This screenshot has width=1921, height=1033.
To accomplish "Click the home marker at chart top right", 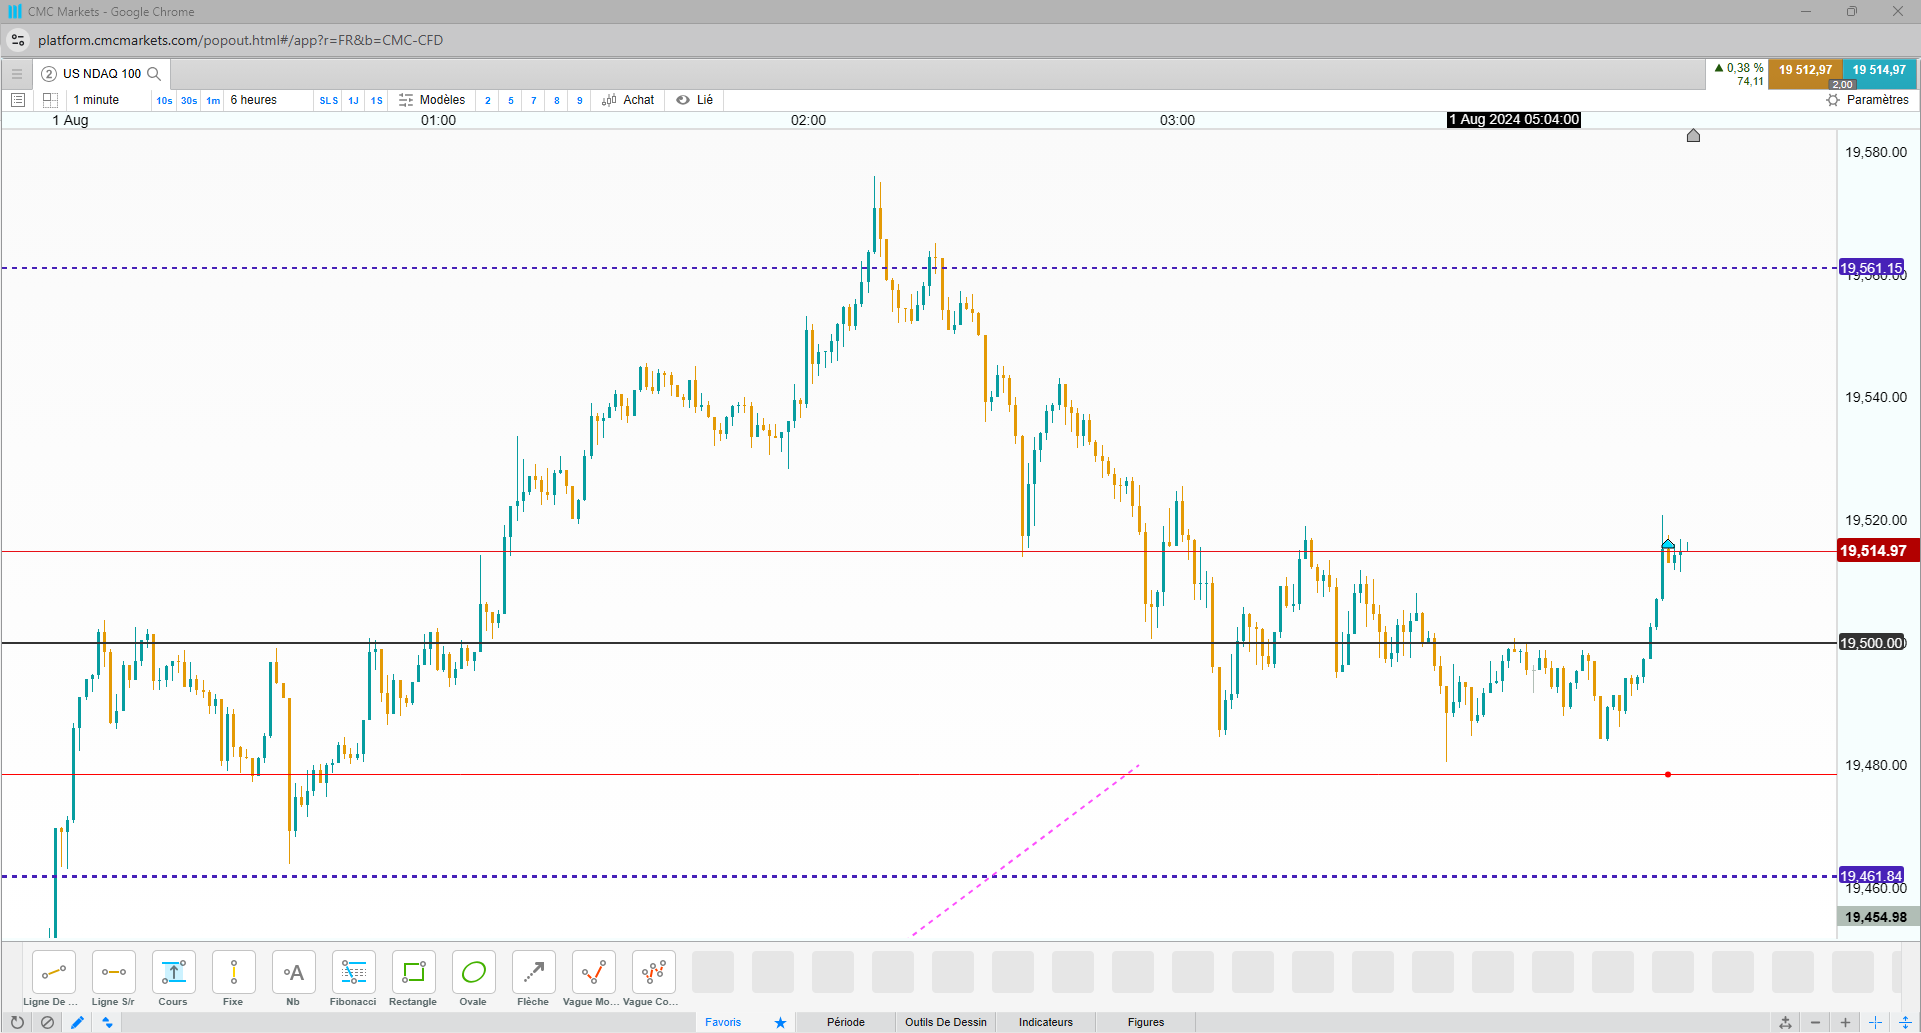I will (x=1693, y=136).
